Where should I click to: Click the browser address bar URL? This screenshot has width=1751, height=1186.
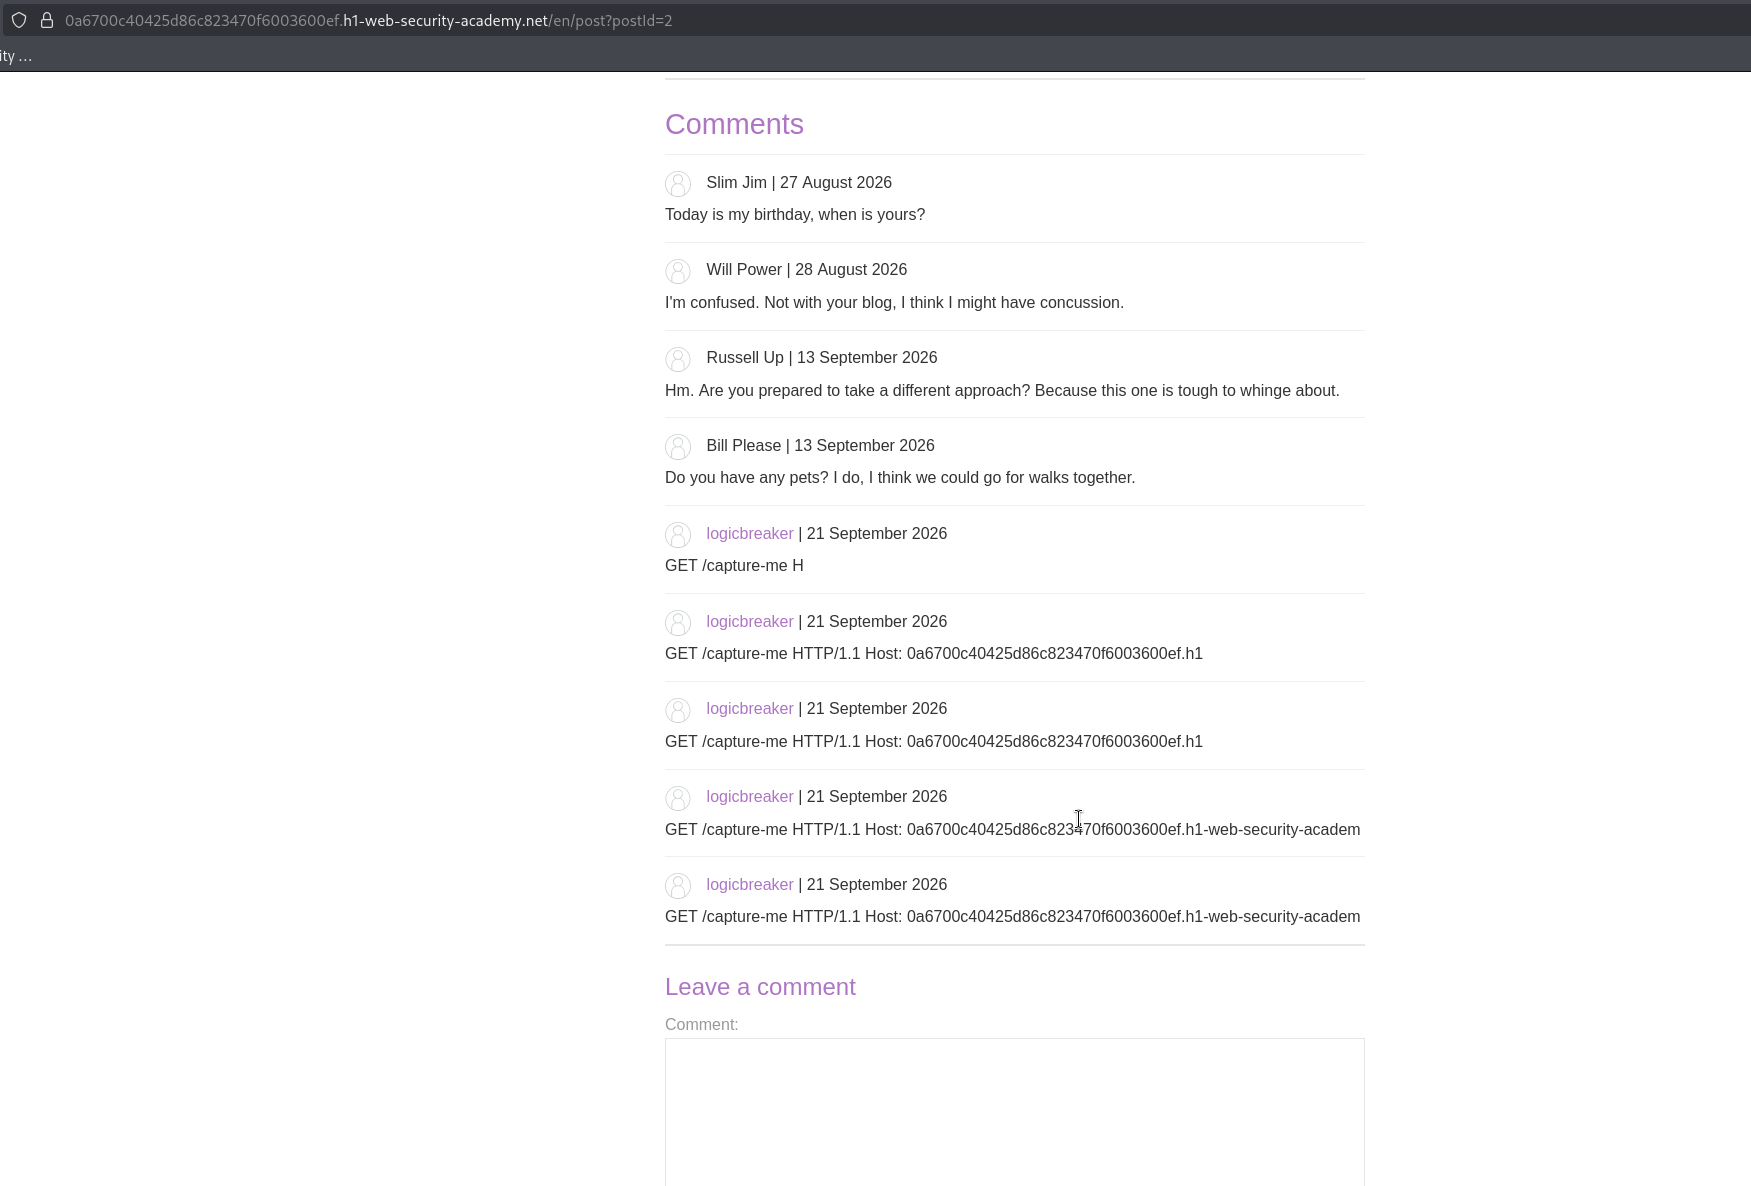pos(369,20)
